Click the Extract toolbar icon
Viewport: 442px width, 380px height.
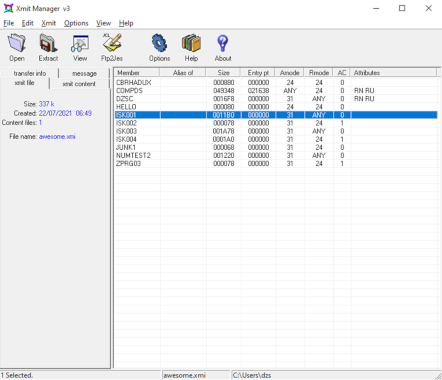[48, 48]
